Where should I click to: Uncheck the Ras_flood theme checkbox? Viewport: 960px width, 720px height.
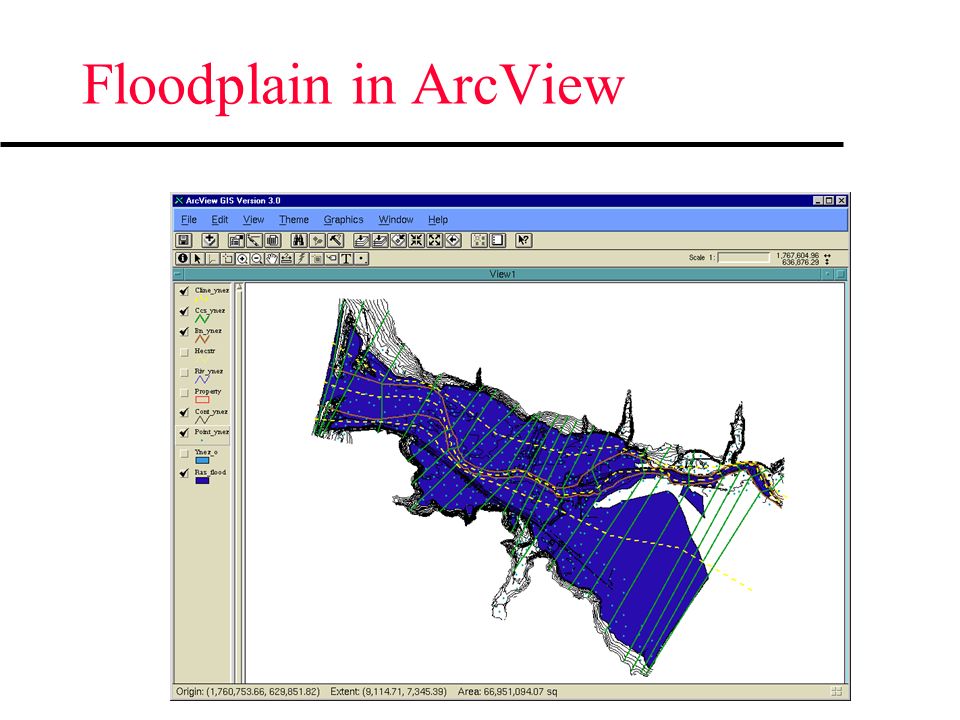(x=184, y=473)
